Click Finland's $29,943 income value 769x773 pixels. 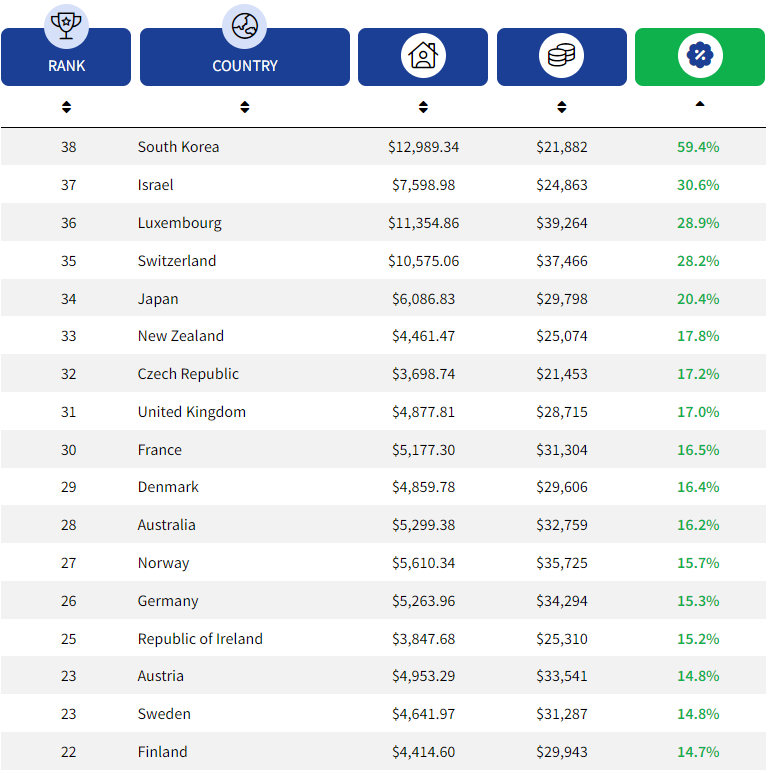click(x=561, y=752)
